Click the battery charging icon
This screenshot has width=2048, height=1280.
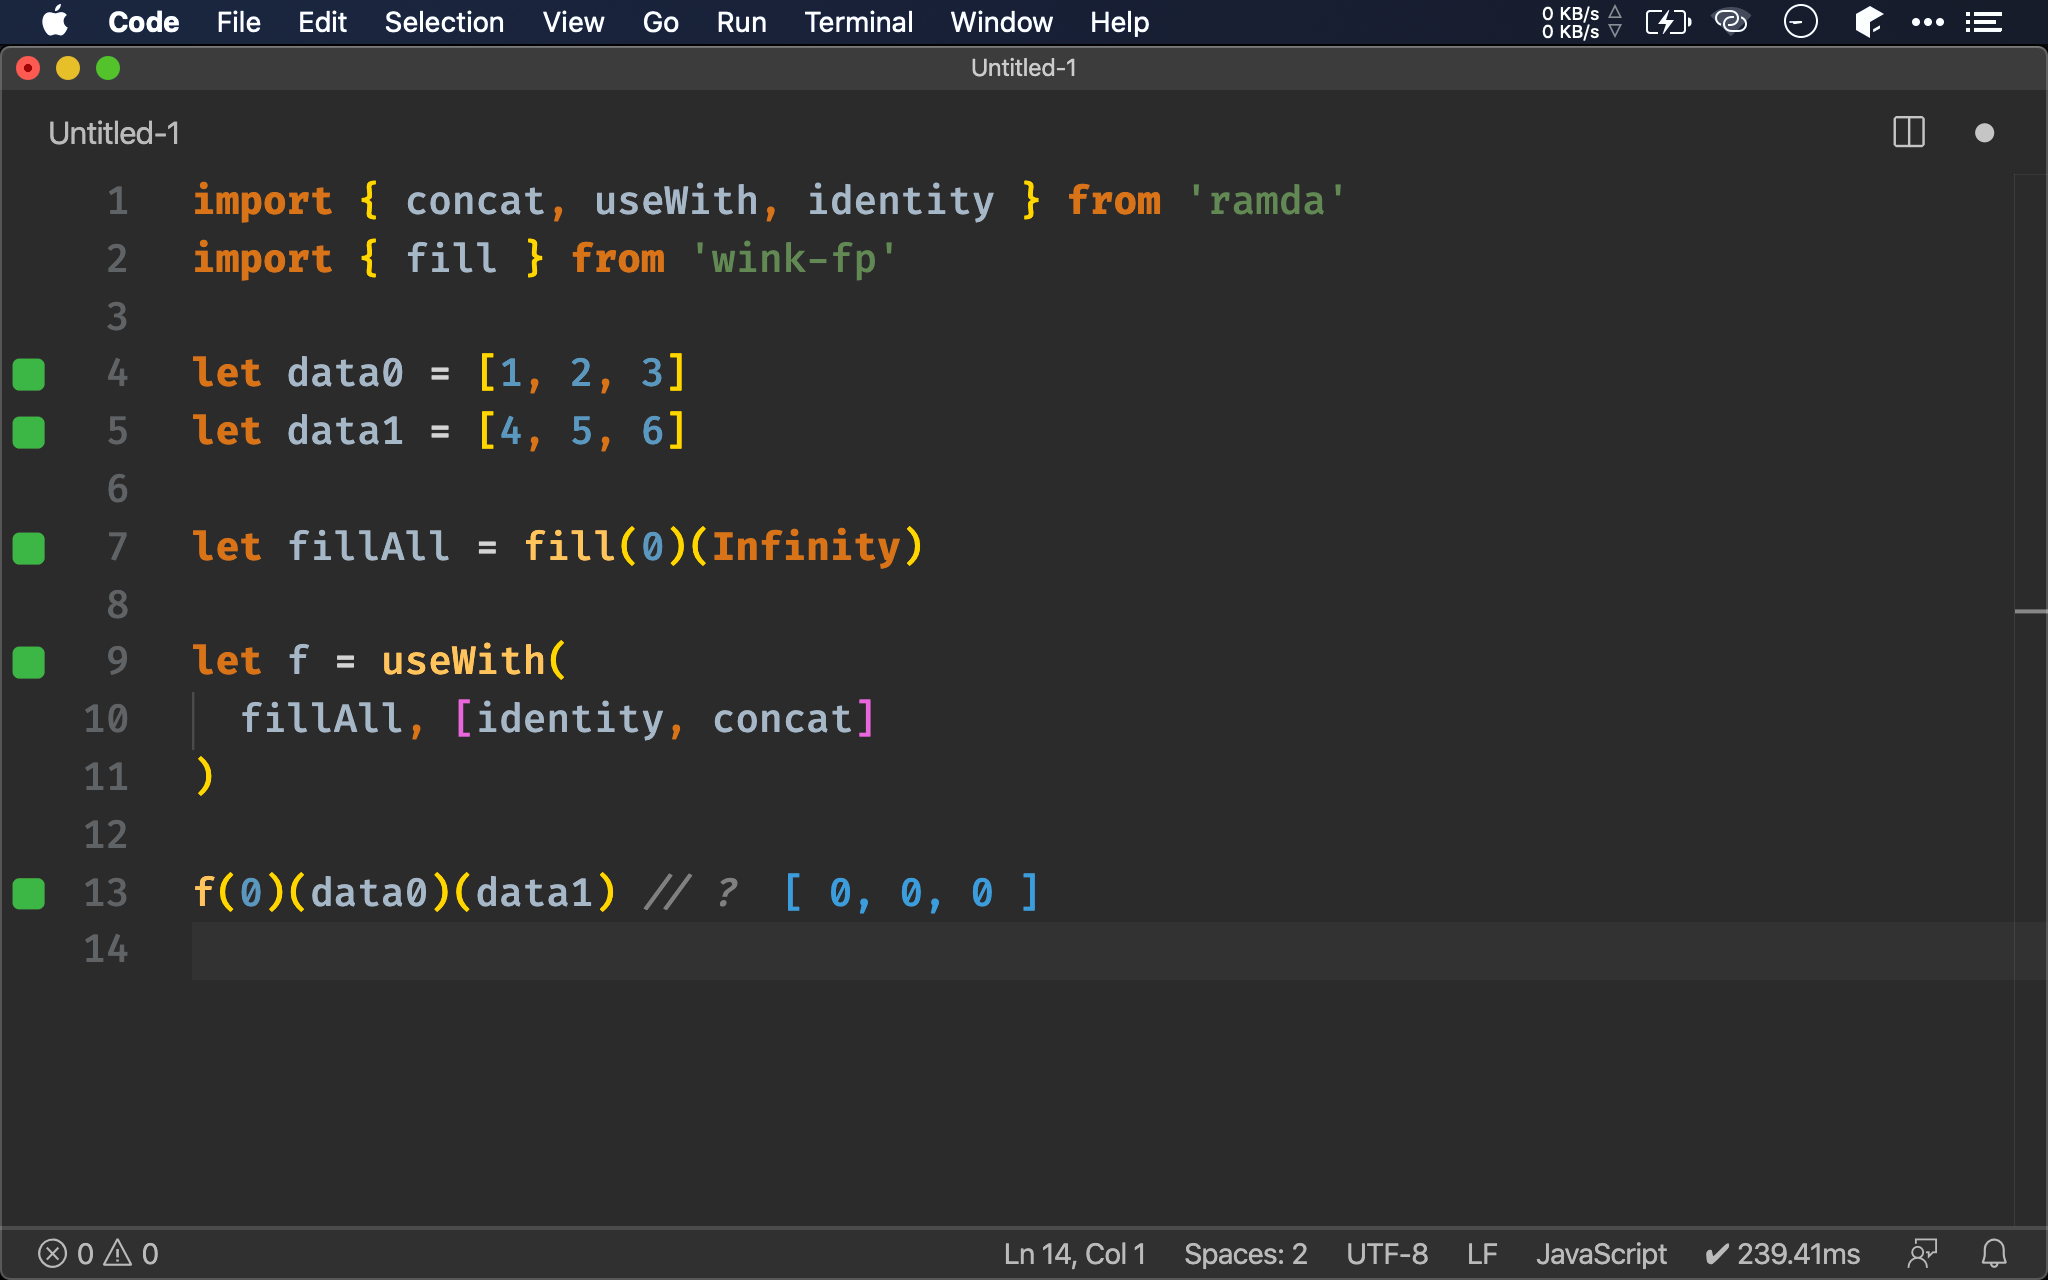coord(1668,22)
